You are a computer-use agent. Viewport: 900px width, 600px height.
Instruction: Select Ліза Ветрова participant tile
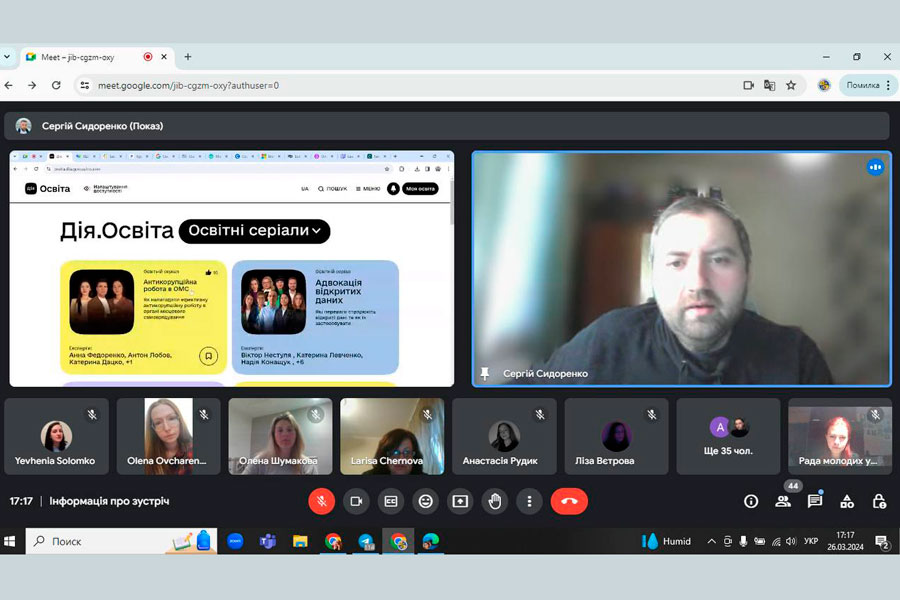(x=616, y=436)
